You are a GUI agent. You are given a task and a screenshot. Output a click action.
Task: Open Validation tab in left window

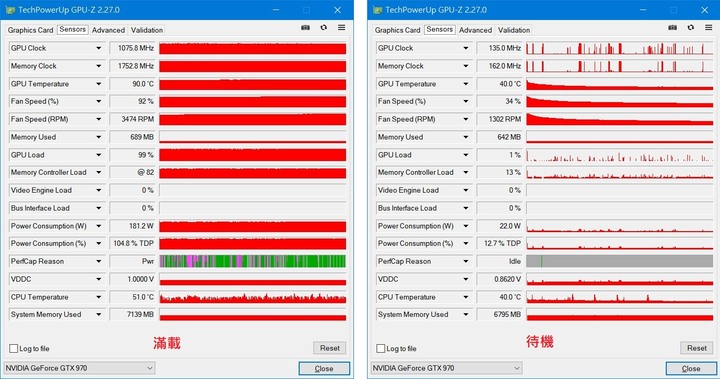146,30
